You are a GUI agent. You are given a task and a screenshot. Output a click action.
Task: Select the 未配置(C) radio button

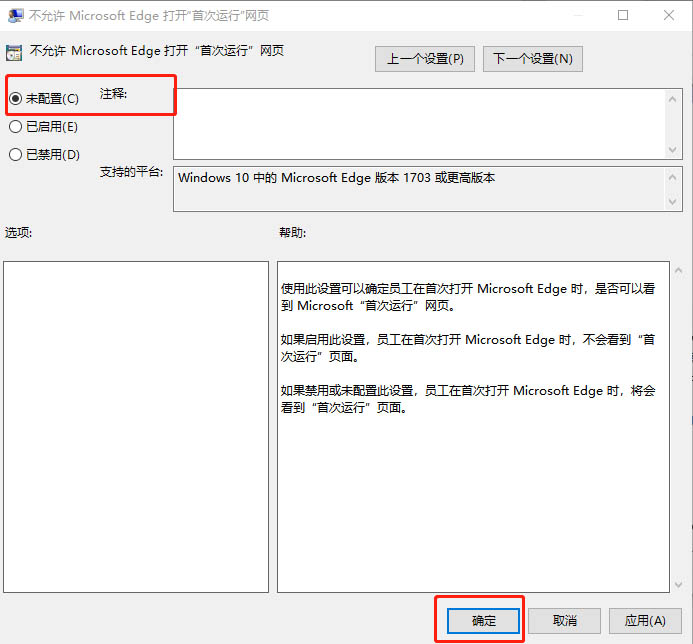pos(16,98)
